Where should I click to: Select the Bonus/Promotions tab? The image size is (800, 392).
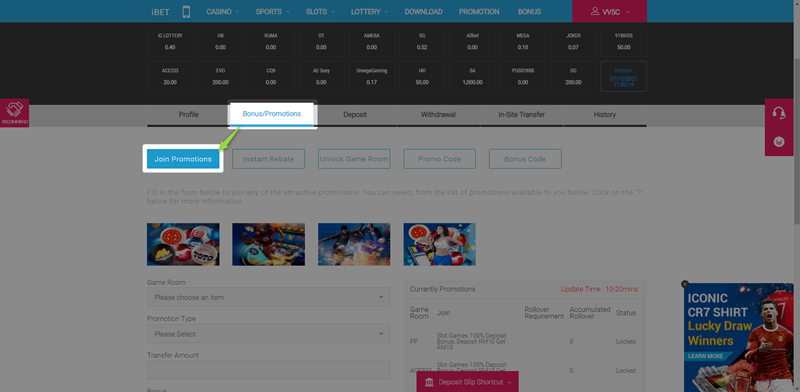271,114
